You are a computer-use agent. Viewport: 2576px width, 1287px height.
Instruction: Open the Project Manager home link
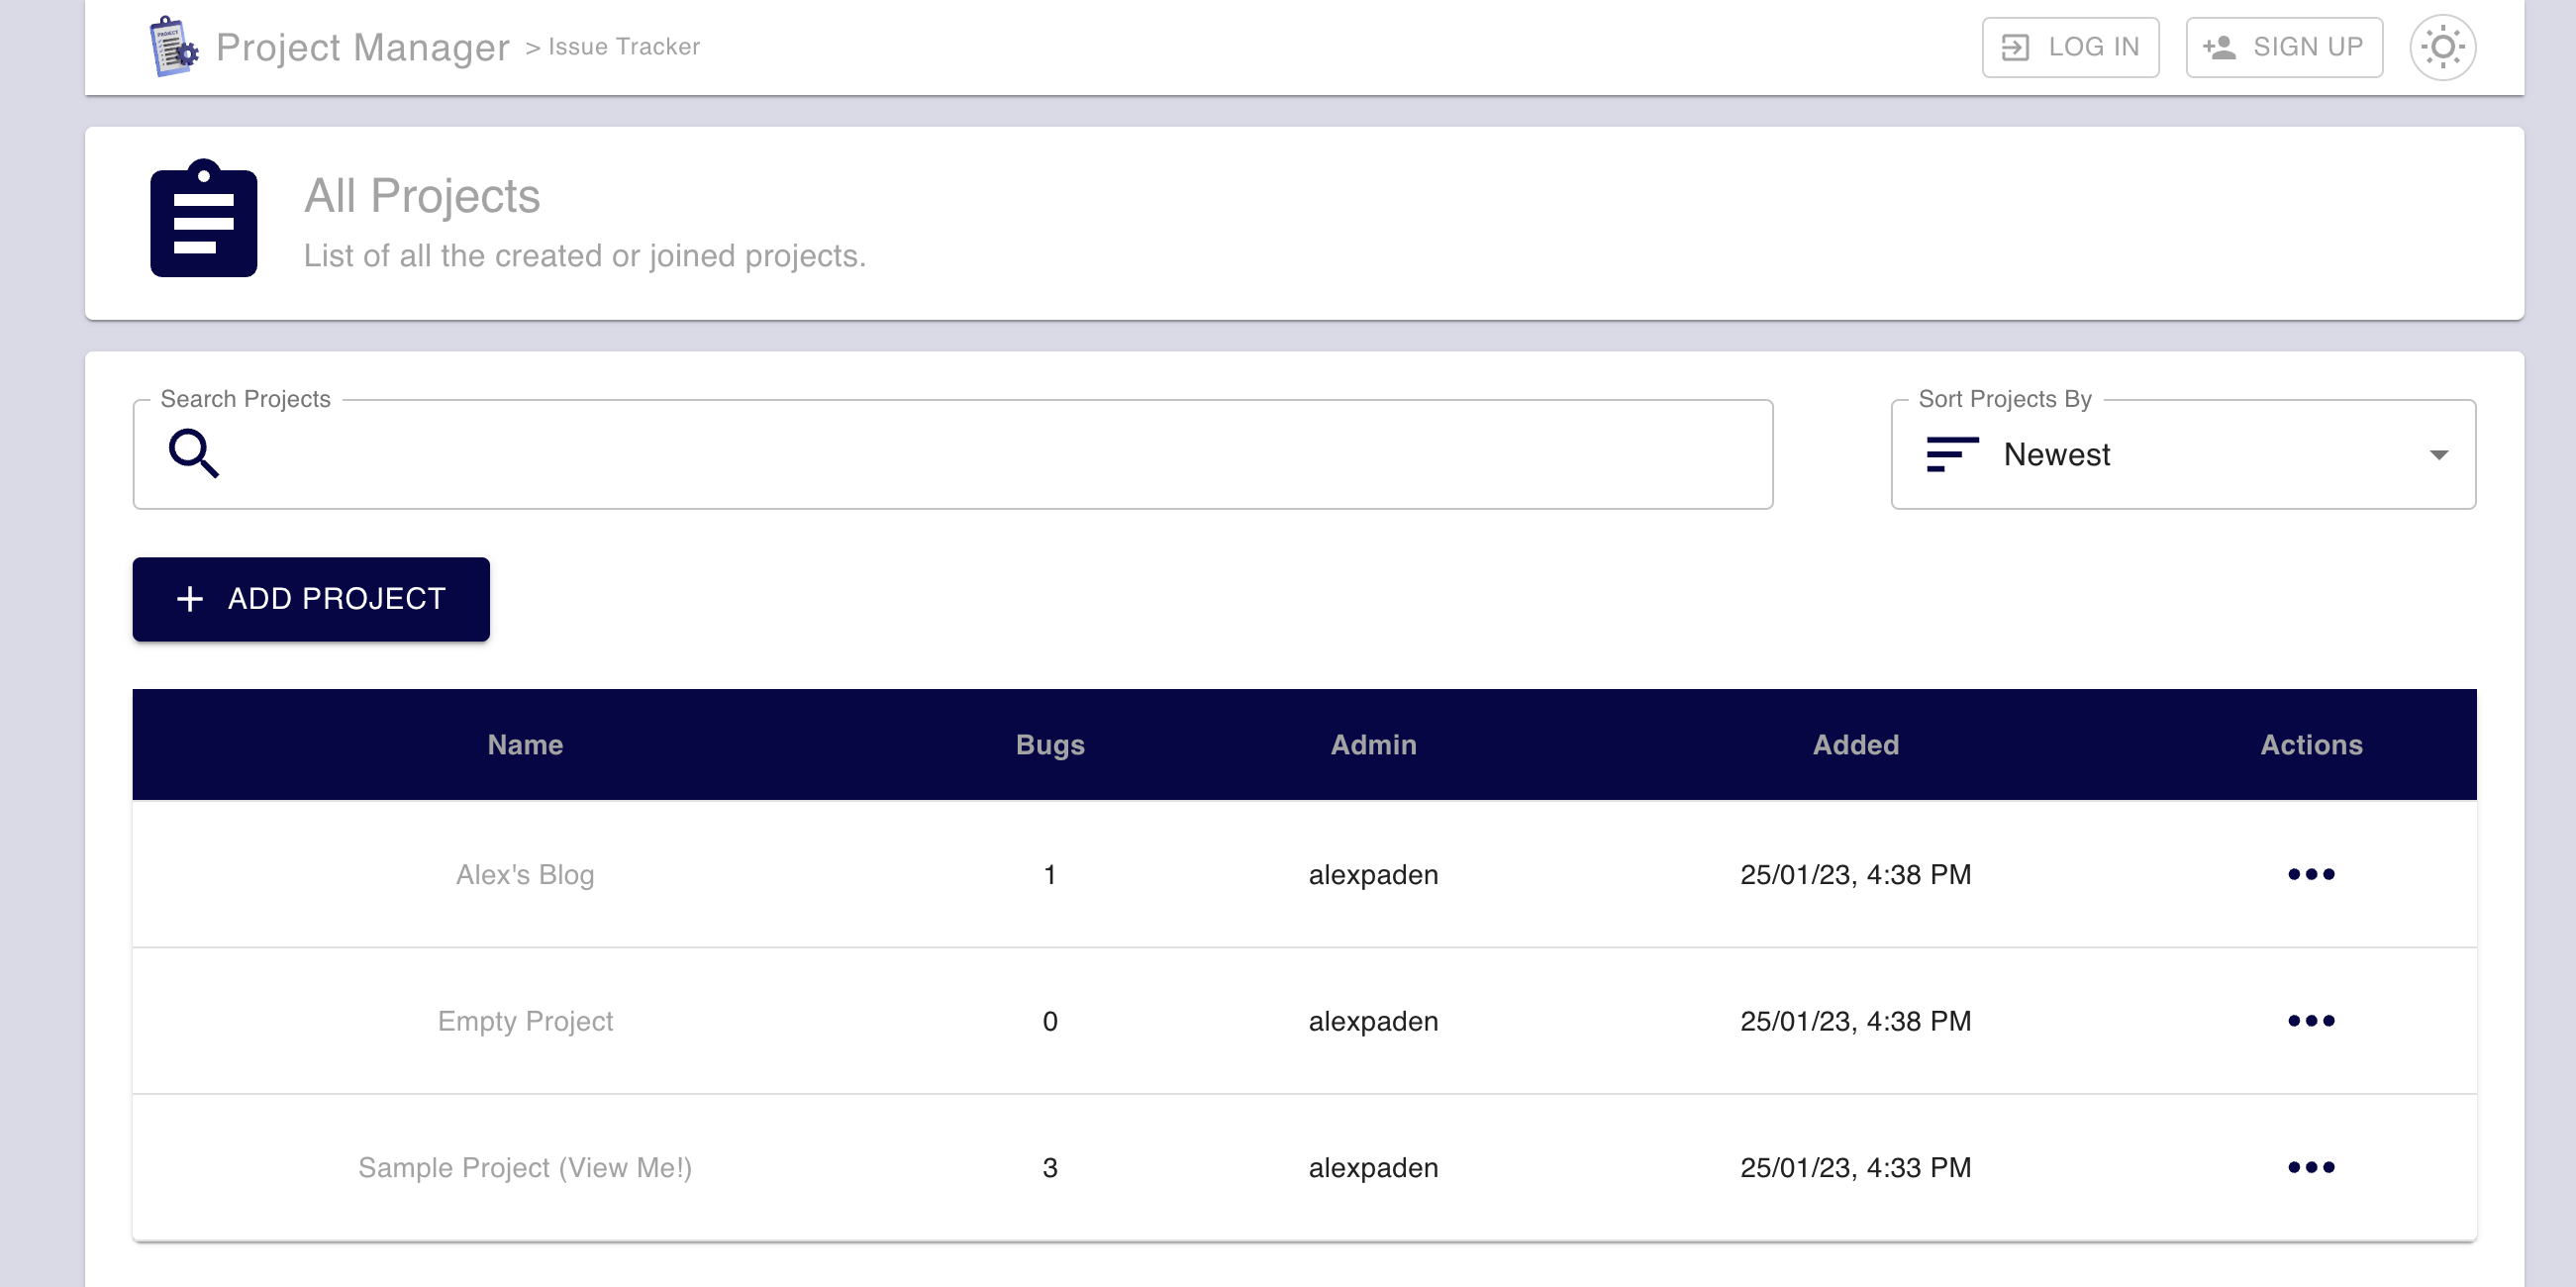coord(363,47)
